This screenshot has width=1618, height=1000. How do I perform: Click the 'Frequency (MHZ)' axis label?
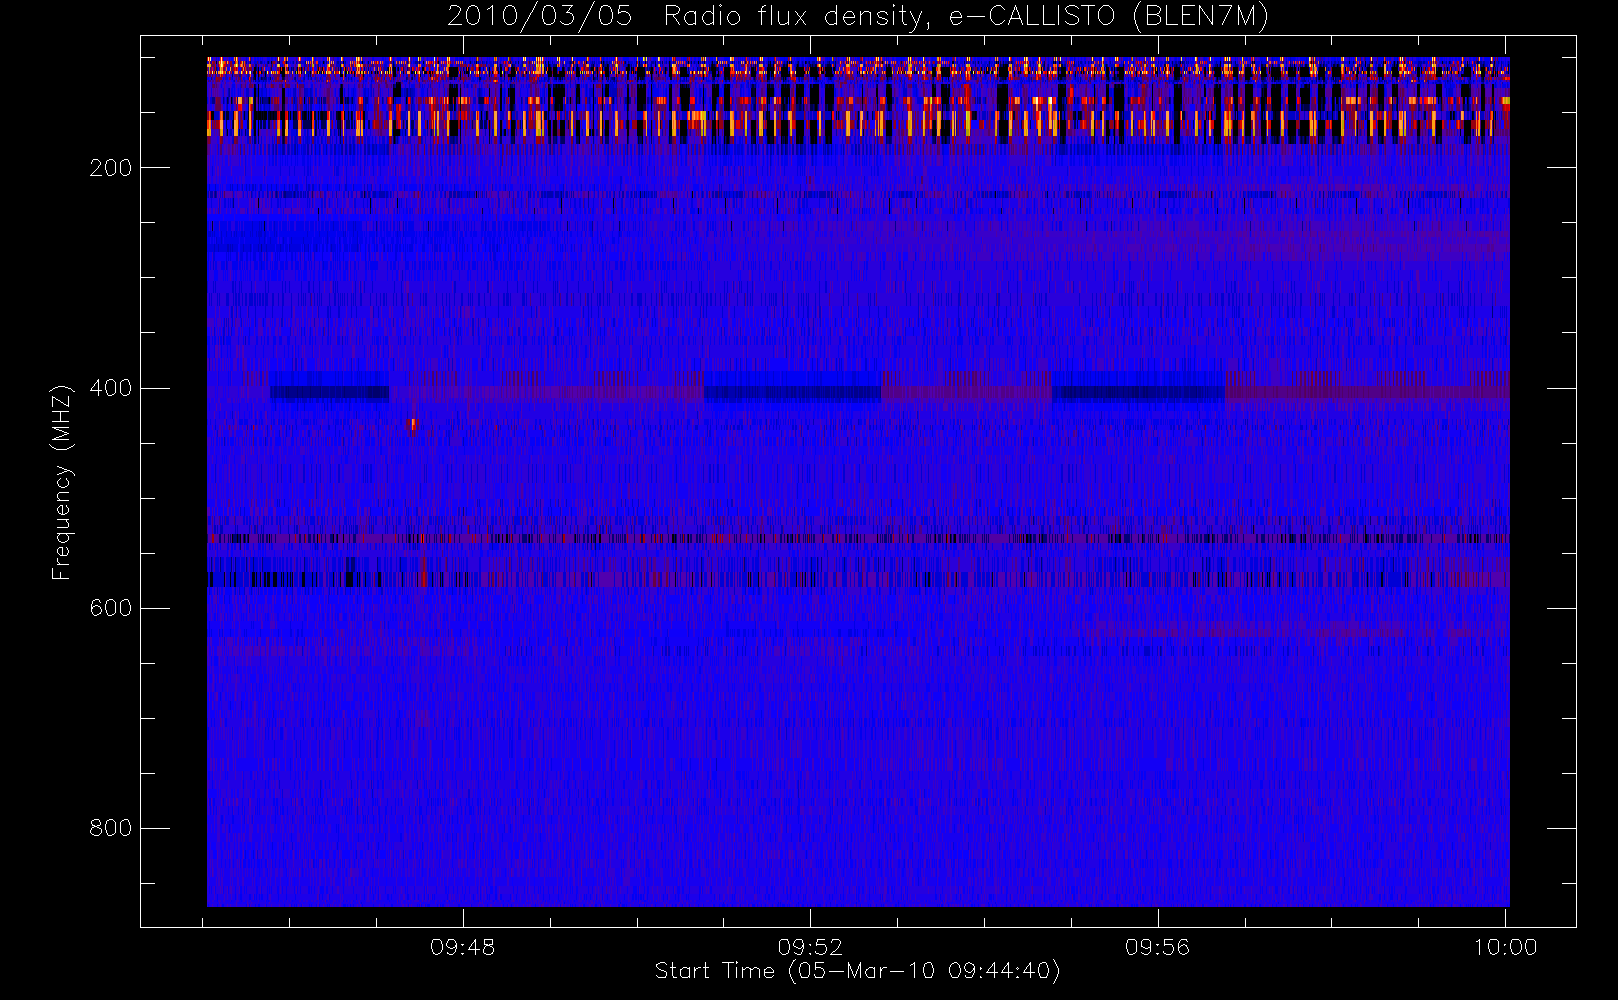(x=62, y=482)
